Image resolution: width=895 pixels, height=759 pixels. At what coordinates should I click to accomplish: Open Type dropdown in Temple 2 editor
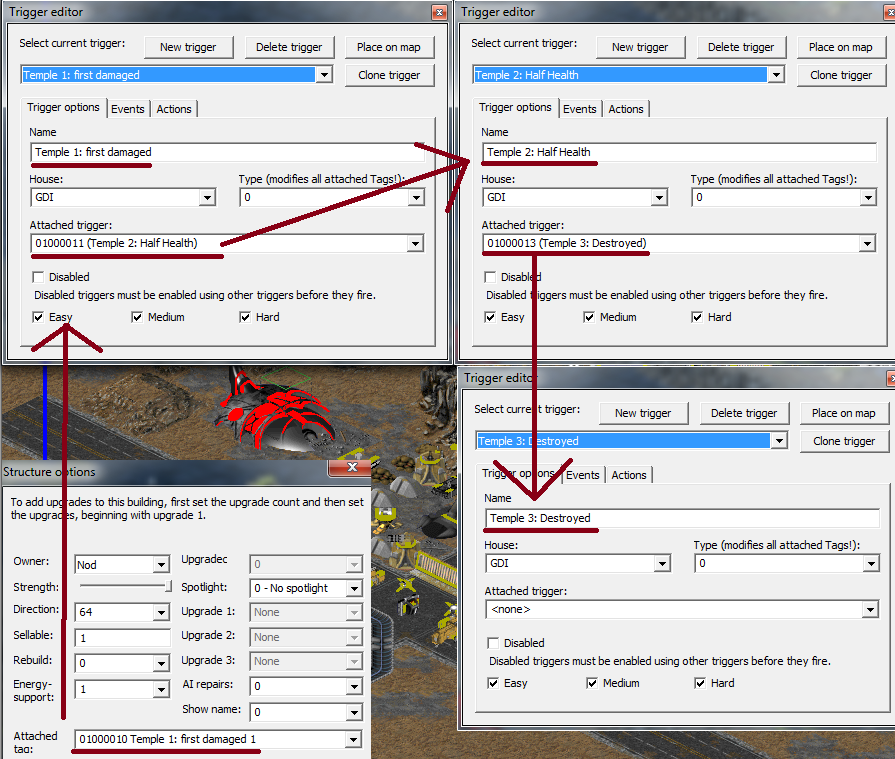pyautogui.click(x=868, y=197)
